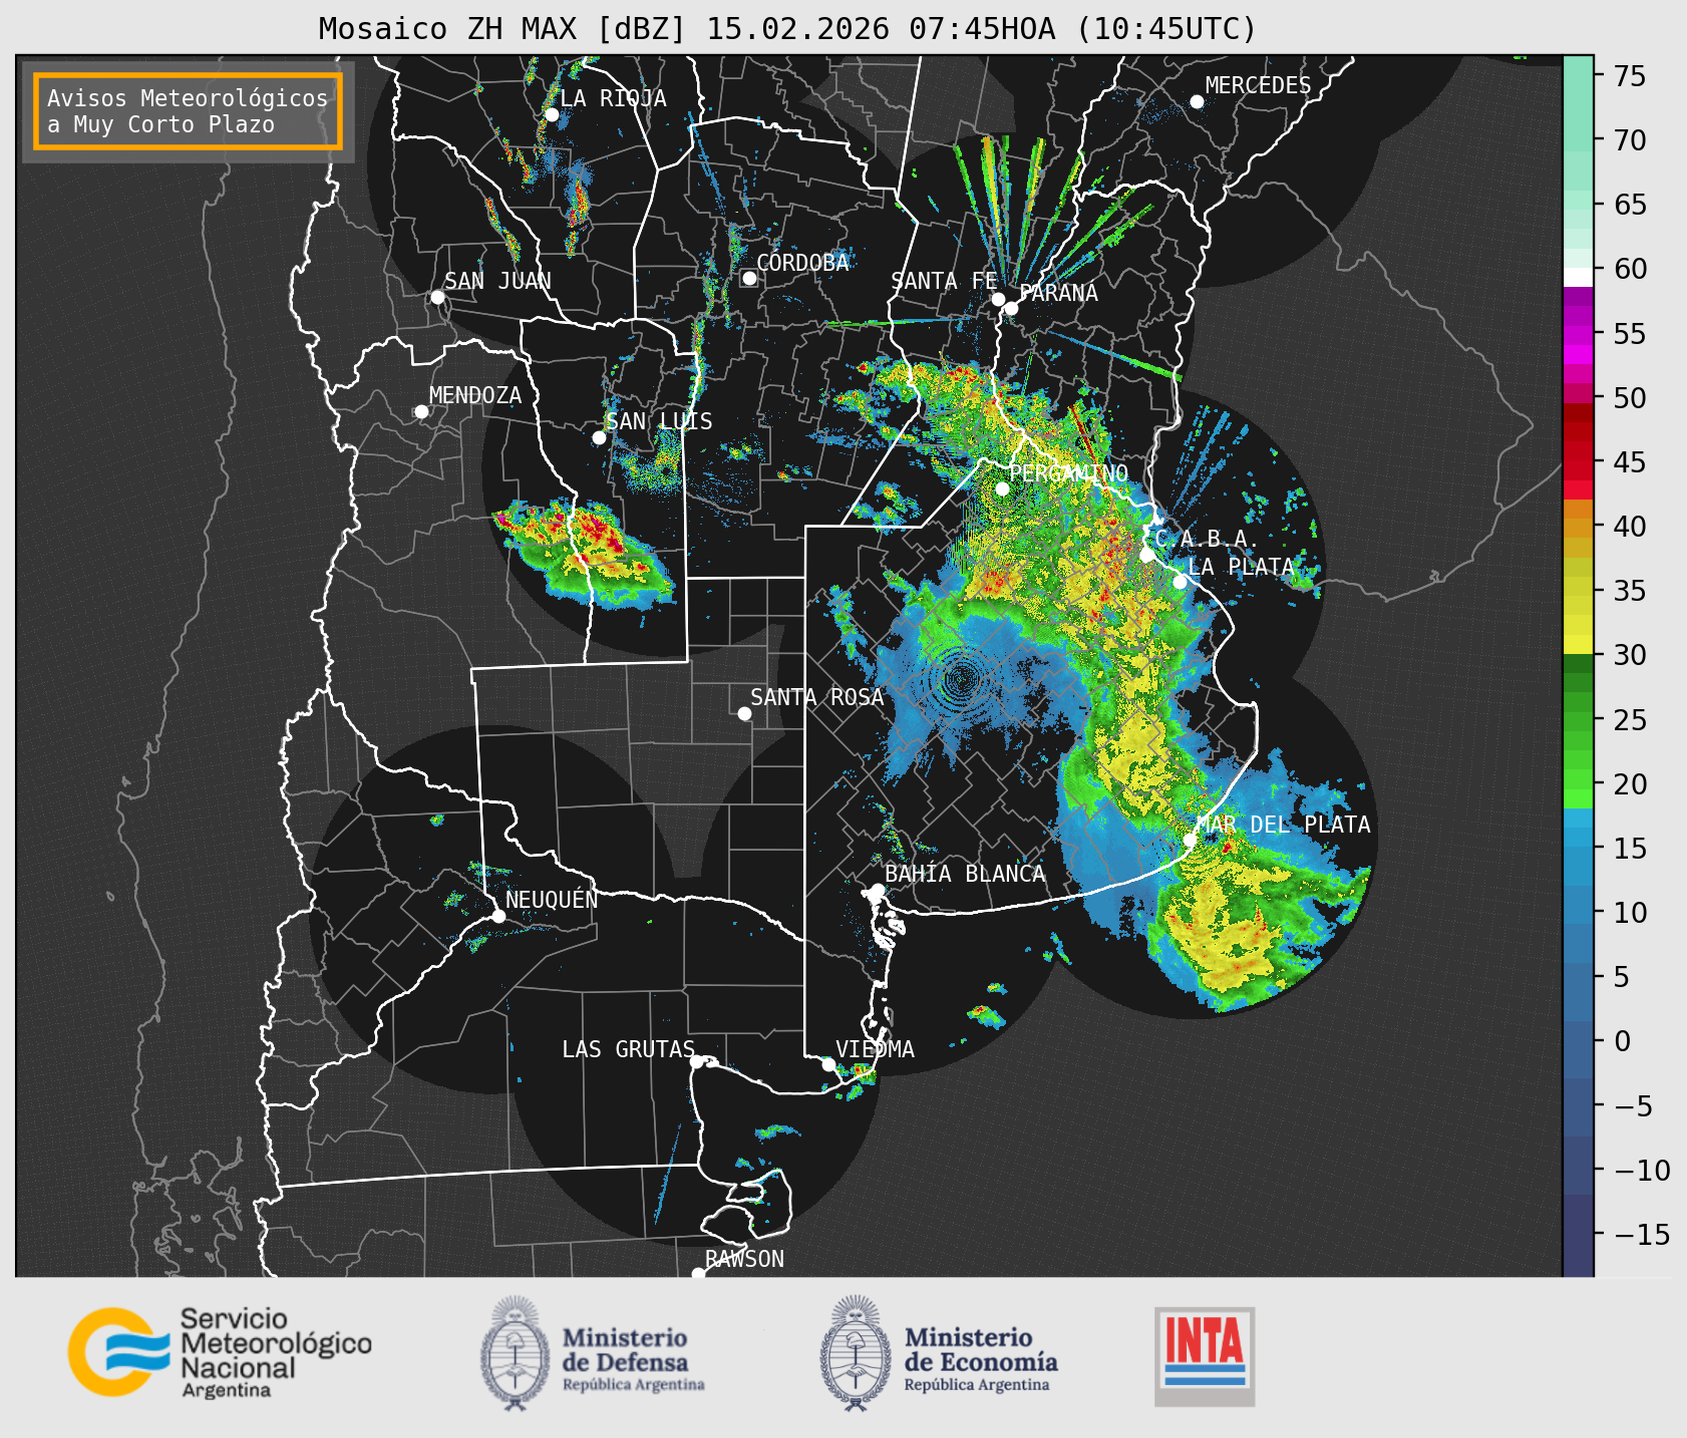Select the white 60 dBZ band on color scale
The image size is (1687, 1438).
click(x=1578, y=276)
